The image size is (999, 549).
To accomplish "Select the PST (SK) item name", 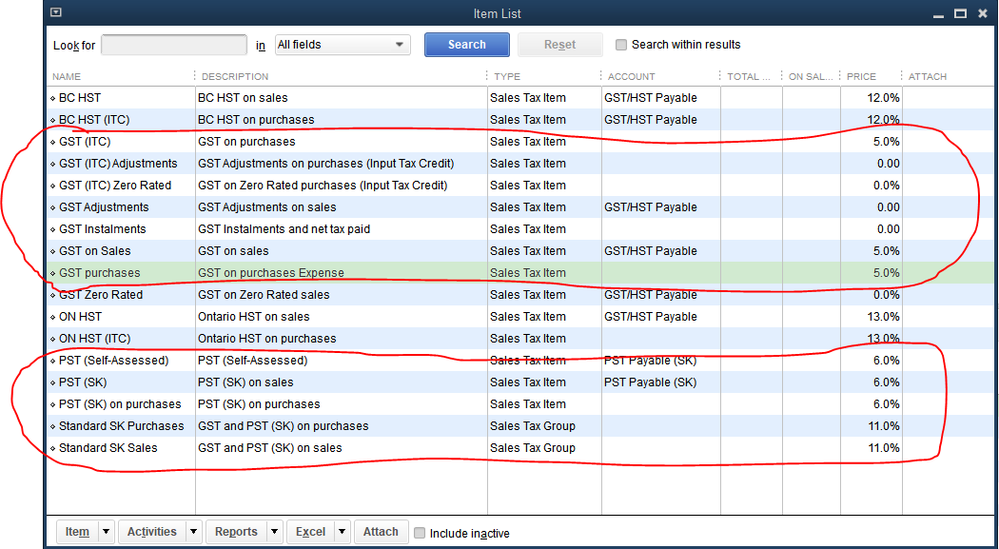I will (83, 382).
